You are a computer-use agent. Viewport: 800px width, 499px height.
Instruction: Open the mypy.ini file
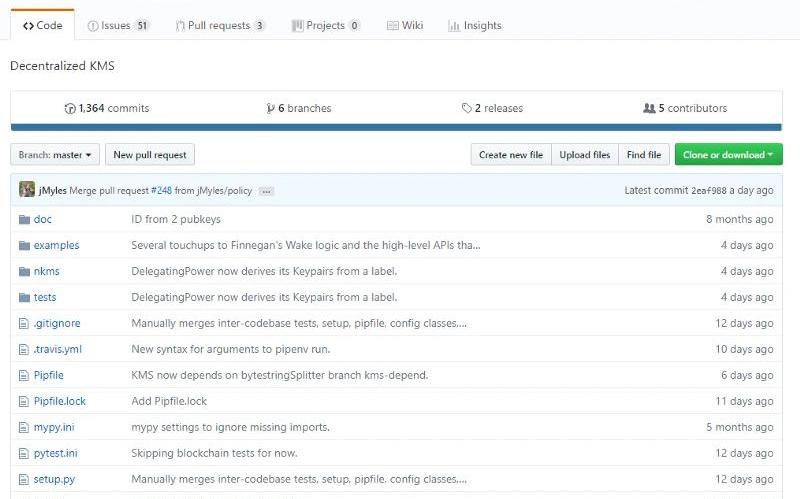(54, 428)
